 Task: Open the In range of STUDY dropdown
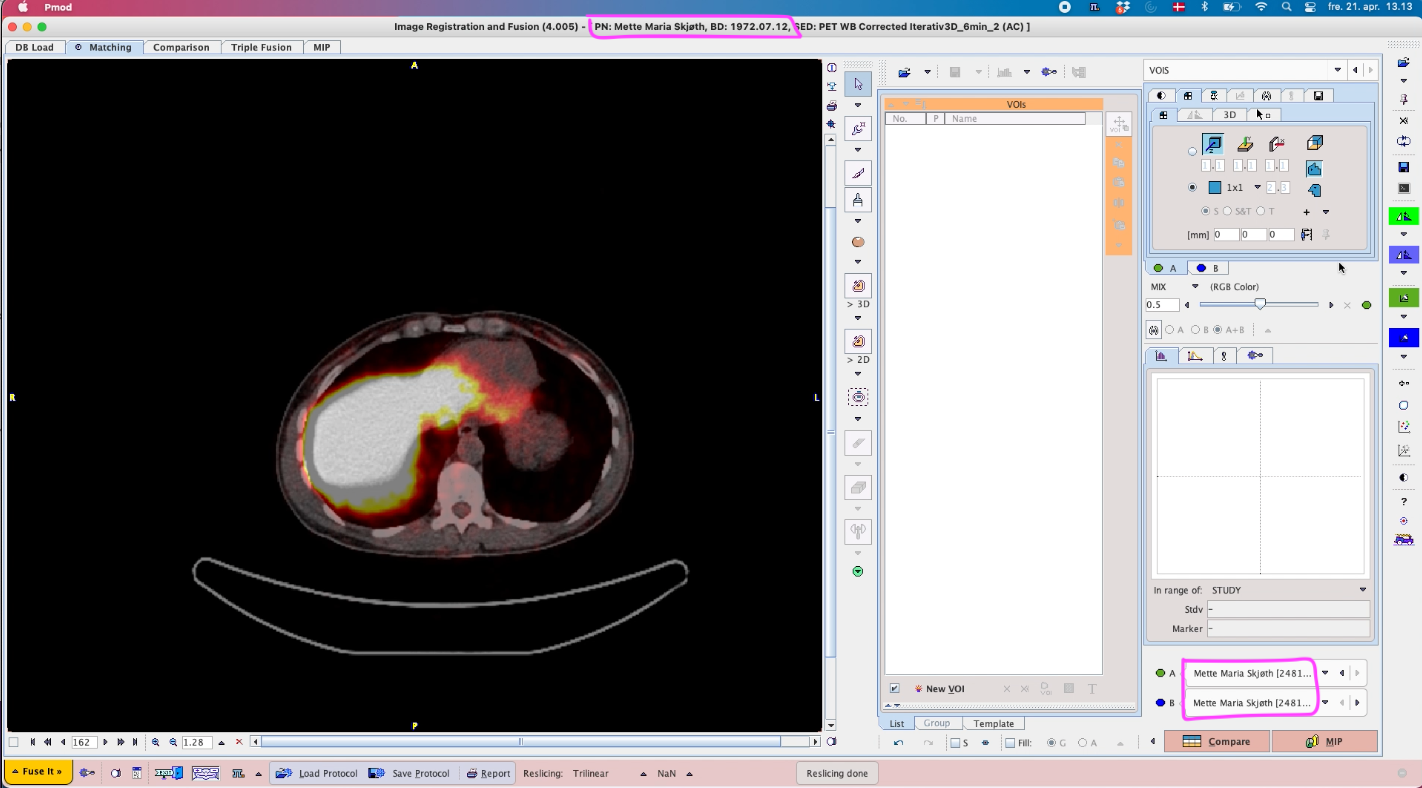pos(1362,590)
